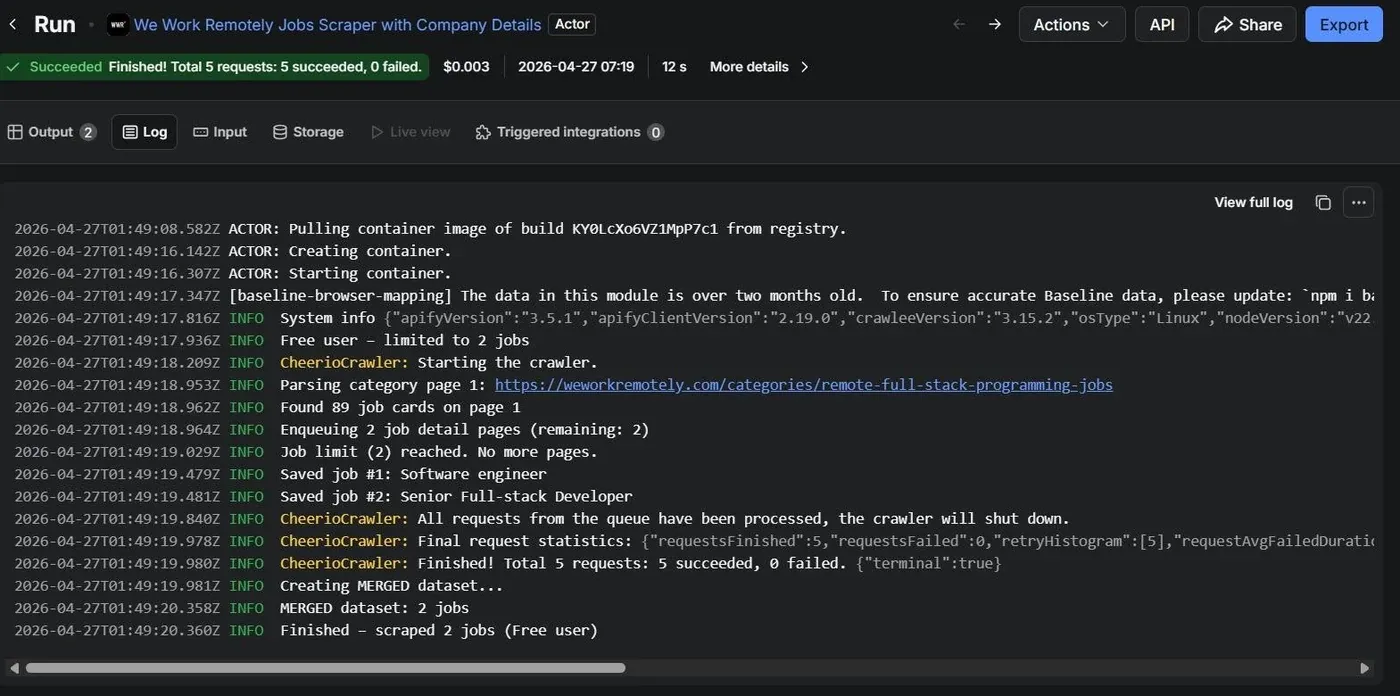Click log line 'Creating MERGED dataset...'
This screenshot has width=1400, height=696.
(259, 586)
